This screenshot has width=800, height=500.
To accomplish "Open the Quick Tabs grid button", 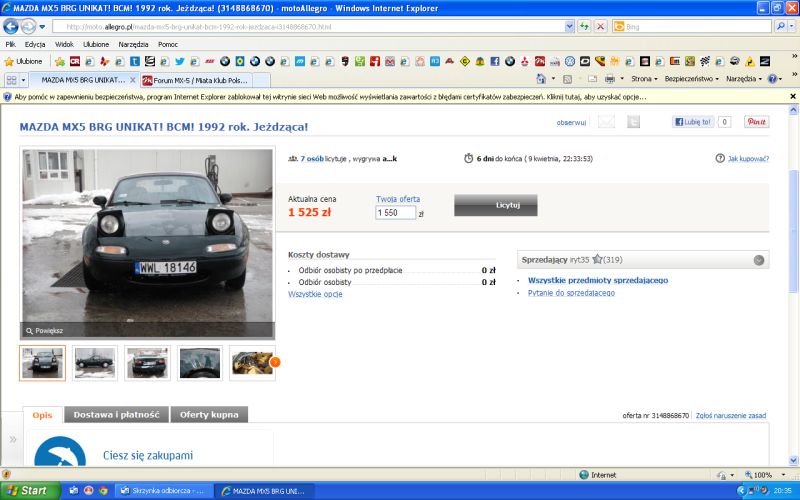I will [x=11, y=80].
